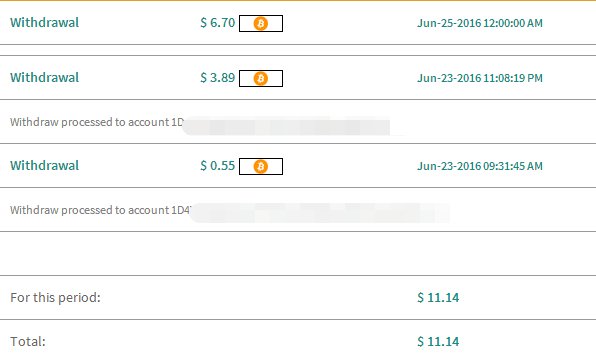
Task: Open the Jun-25-2016 Withdrawal entry
Action: [x=44, y=22]
